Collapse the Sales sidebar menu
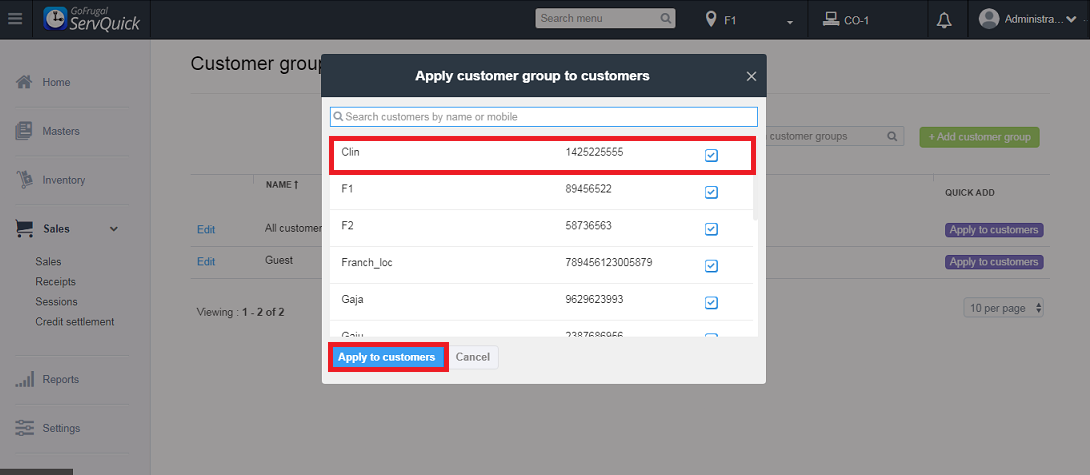The height and width of the screenshot is (475, 1090). (x=113, y=229)
